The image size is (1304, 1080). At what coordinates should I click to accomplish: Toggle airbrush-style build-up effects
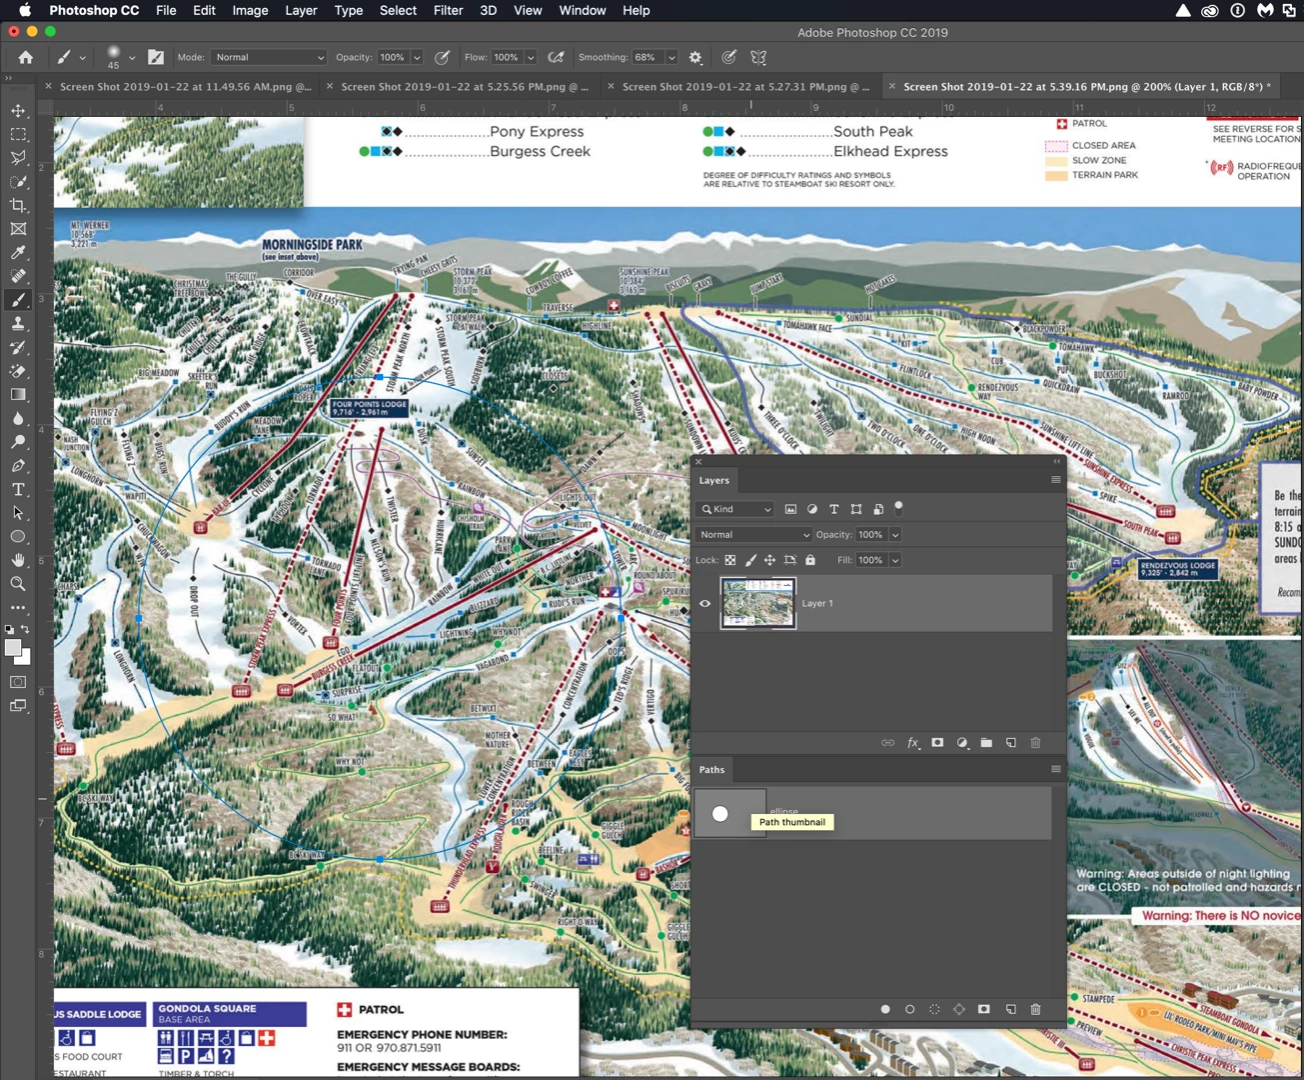tap(557, 57)
